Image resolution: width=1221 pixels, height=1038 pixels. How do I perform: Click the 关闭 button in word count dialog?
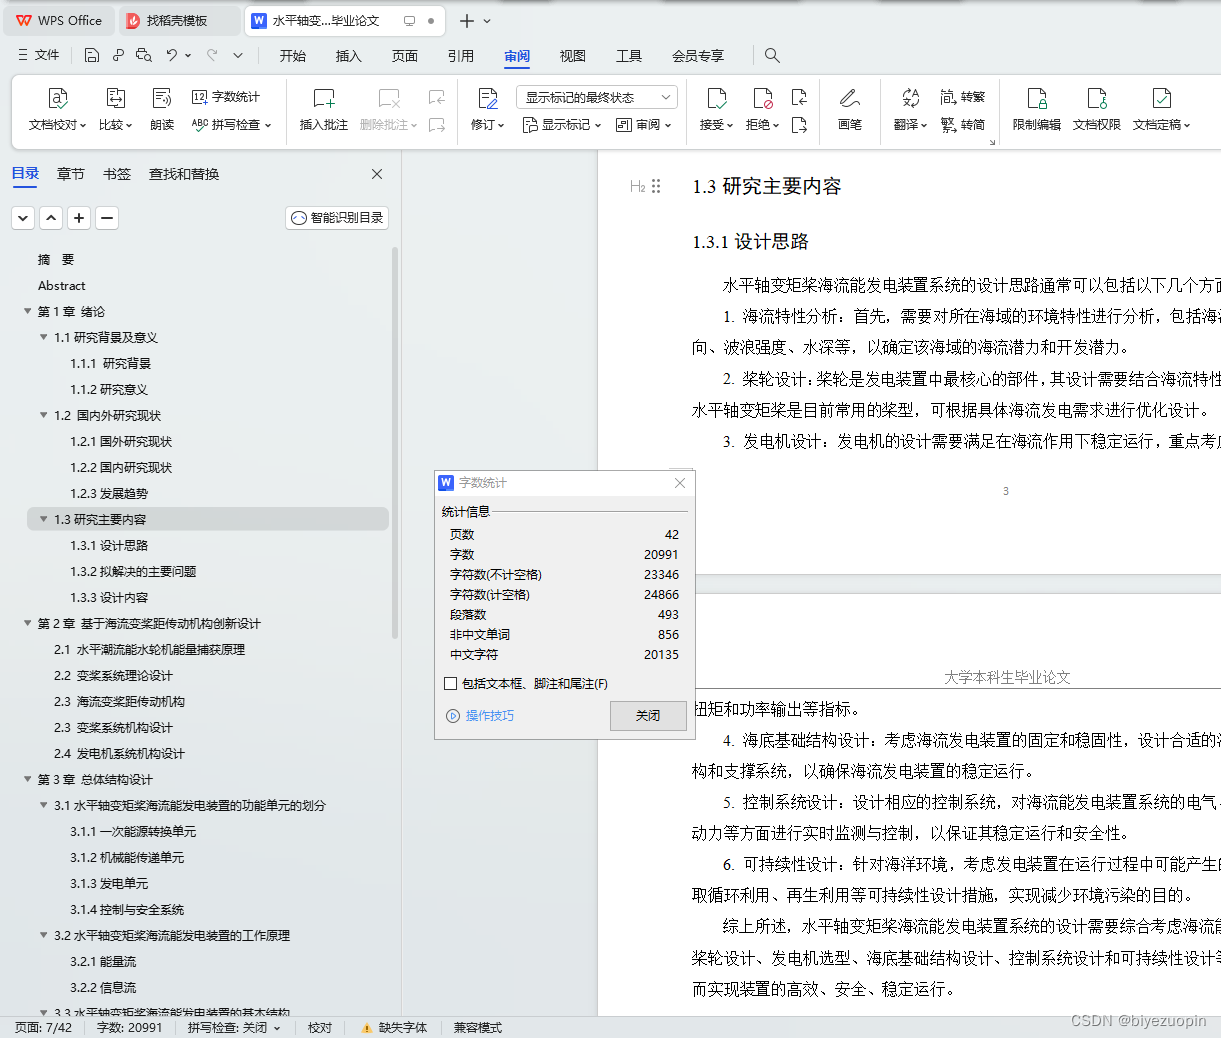pos(648,715)
